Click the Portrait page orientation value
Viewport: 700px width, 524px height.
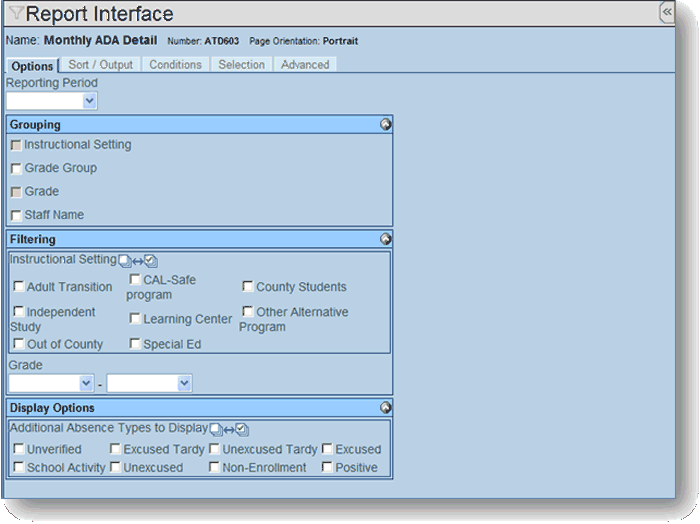click(340, 41)
